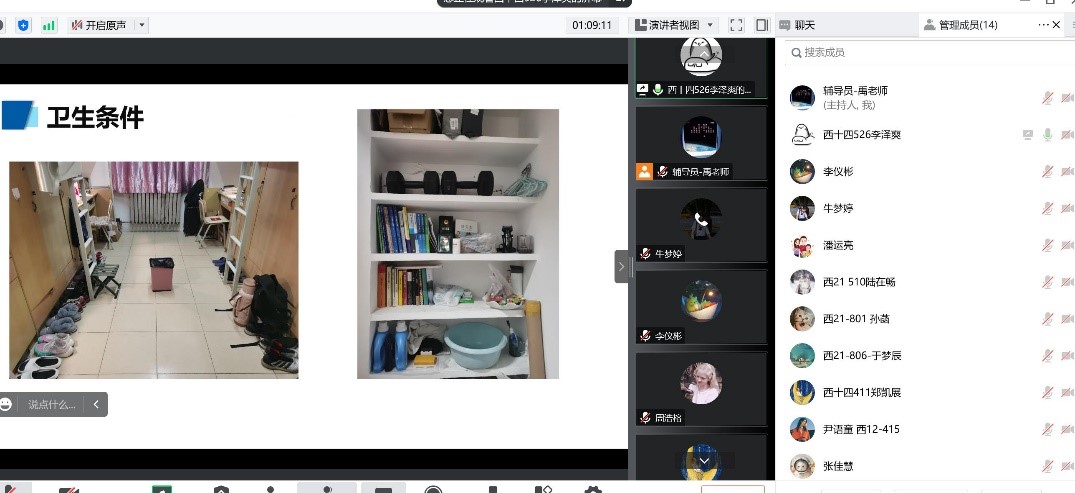Image resolution: width=1075 pixels, height=493 pixels.
Task: Click the orange host badge on 辅导员-禹老师 tile
Action: (644, 171)
